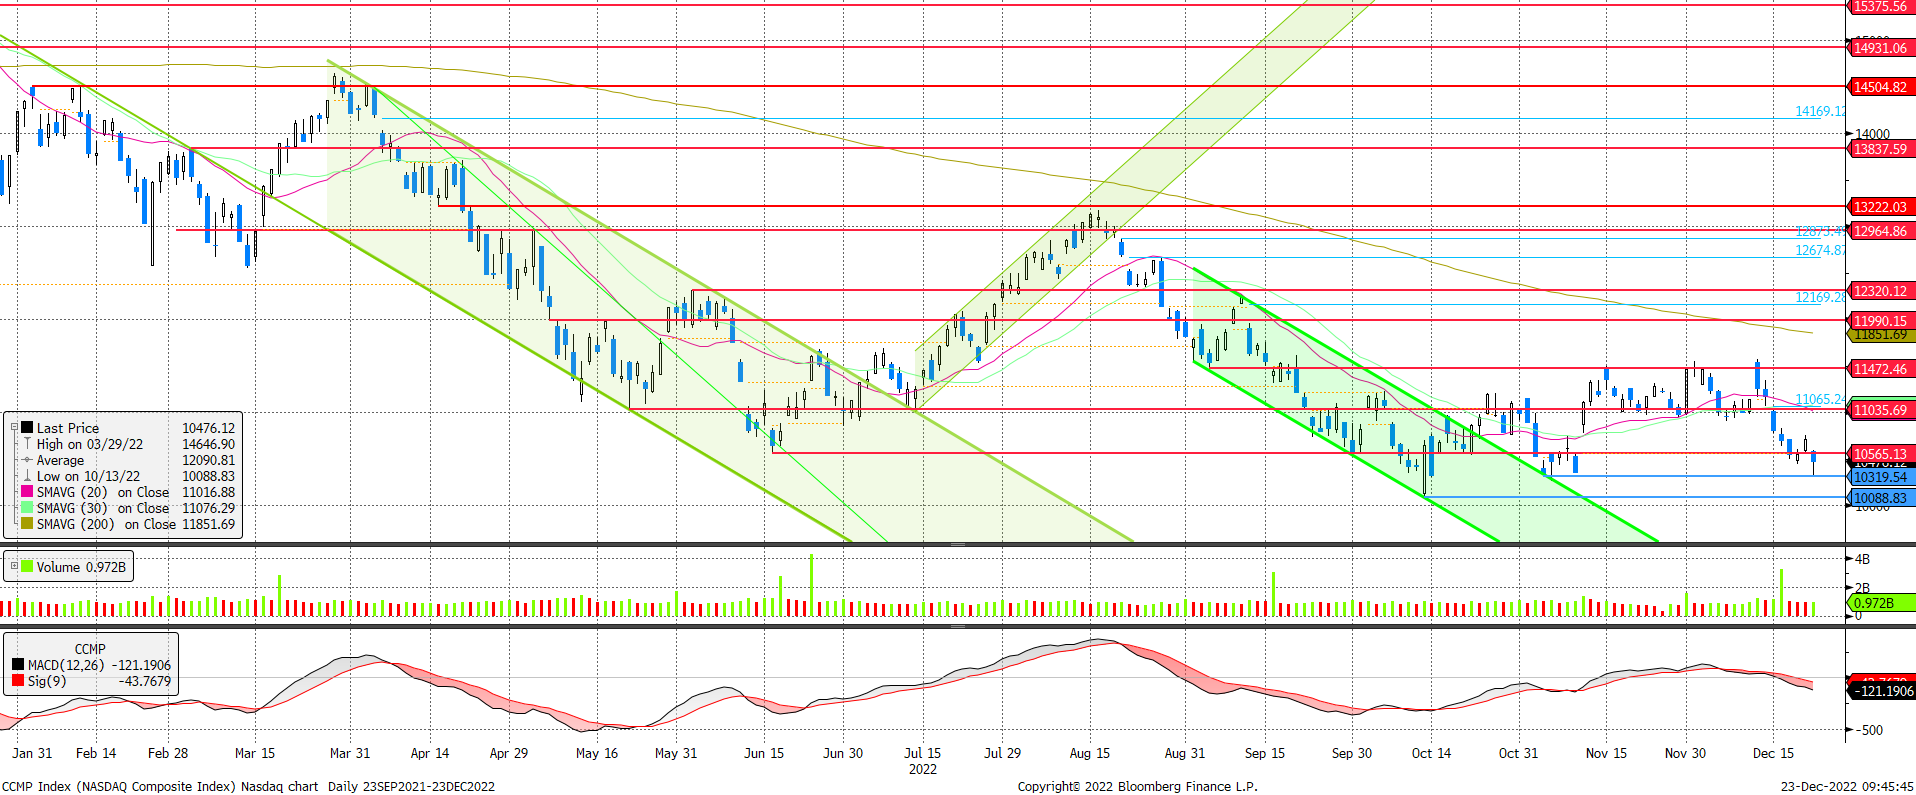Screen dimensions: 1916x795
Task: Click the 'Average' legend label
Action: [60, 460]
